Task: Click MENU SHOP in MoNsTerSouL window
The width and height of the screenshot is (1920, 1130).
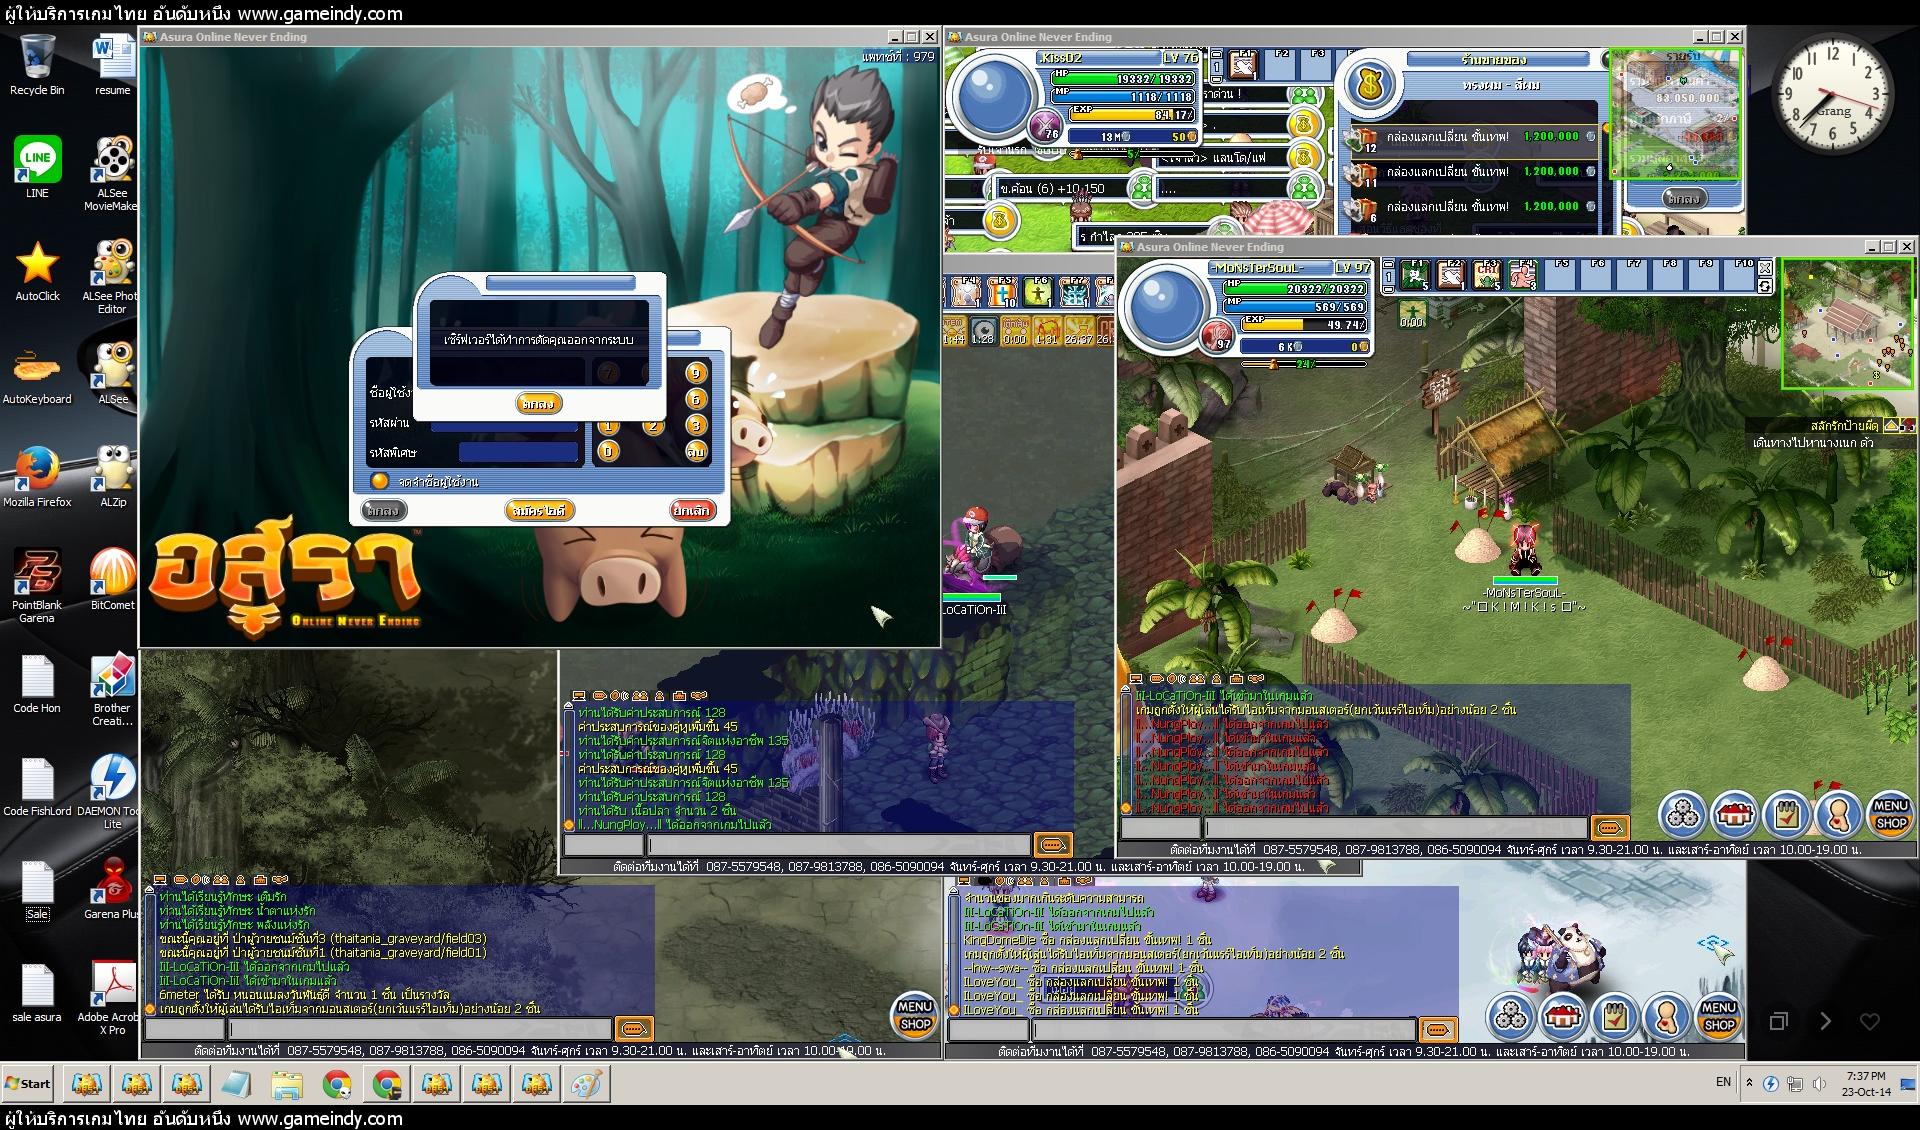Action: click(x=1890, y=814)
